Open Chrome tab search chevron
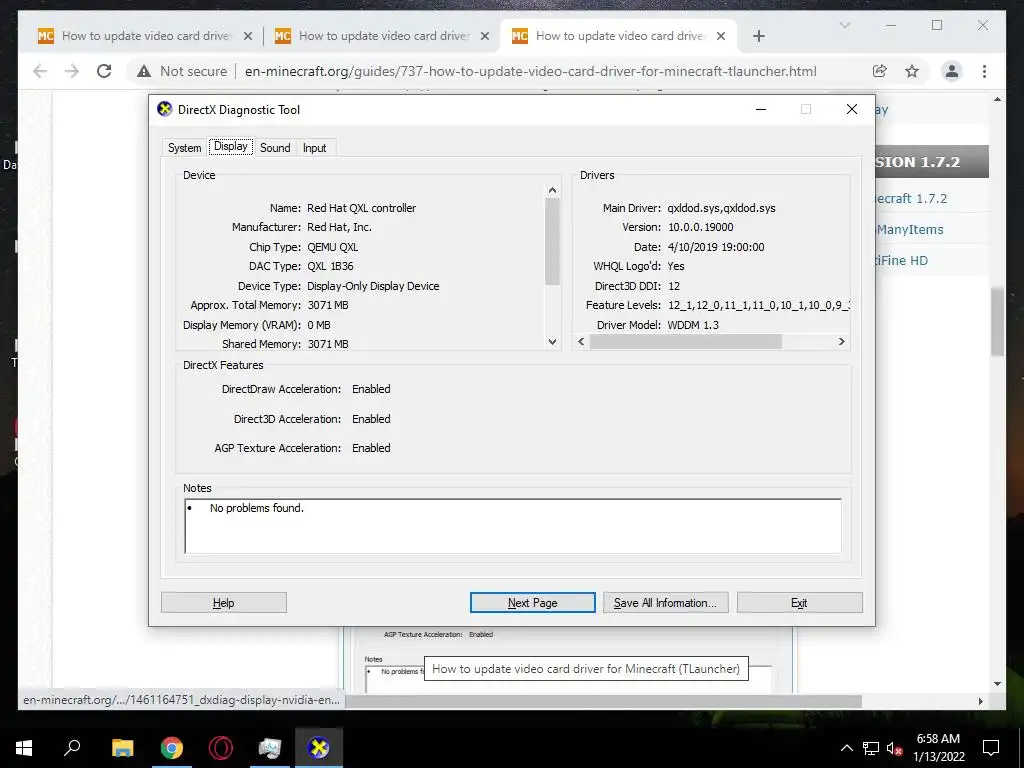 (x=844, y=25)
